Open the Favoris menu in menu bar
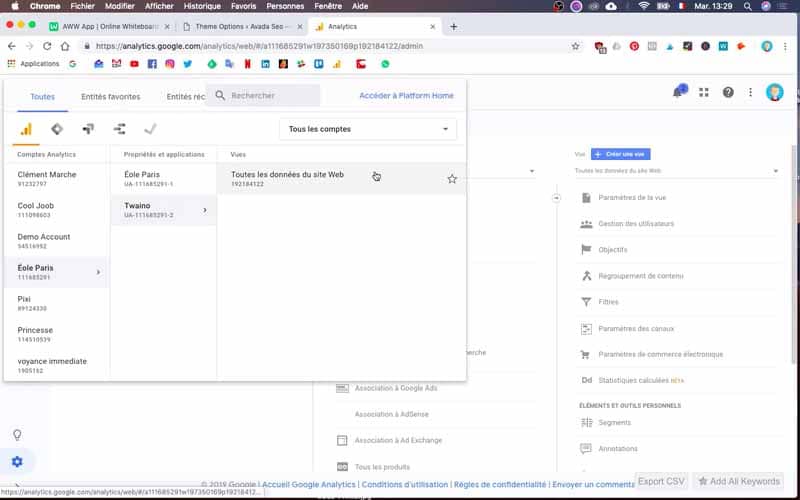The image size is (800, 500). pyautogui.click(x=243, y=6)
